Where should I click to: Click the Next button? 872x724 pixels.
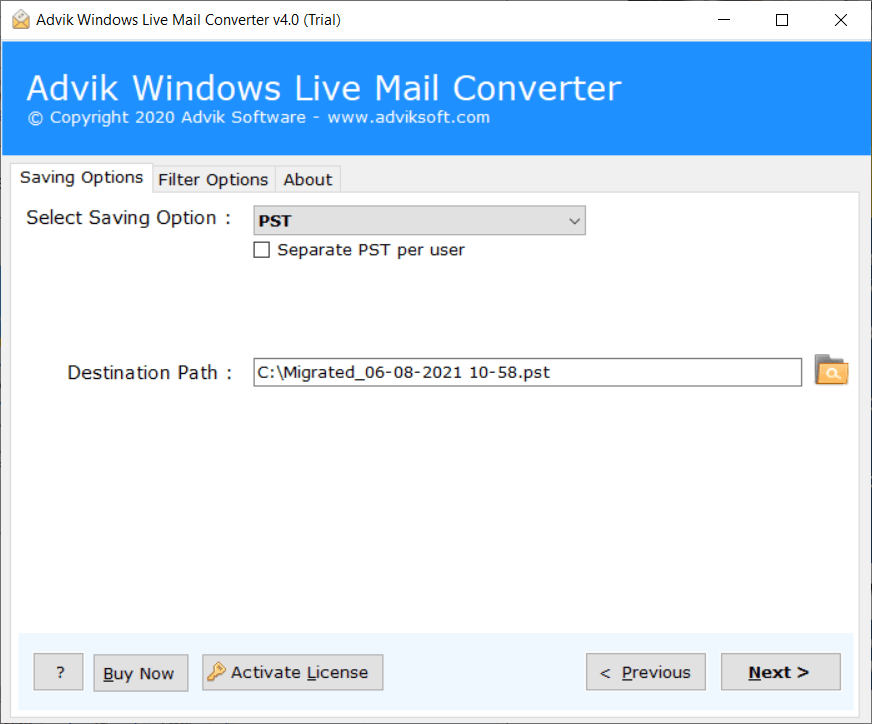(x=780, y=672)
